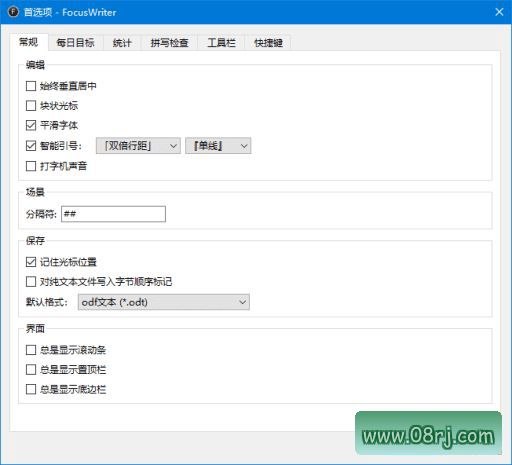This screenshot has width=512, height=465.
Task: Enable 始终垂直居中 checkbox
Action: [31, 86]
